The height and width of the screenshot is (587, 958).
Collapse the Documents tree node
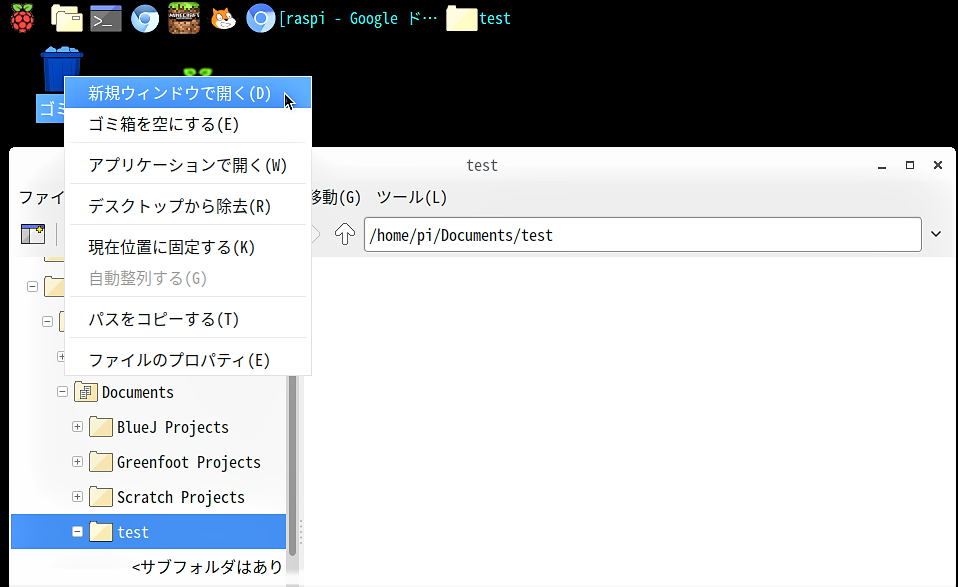click(x=62, y=392)
